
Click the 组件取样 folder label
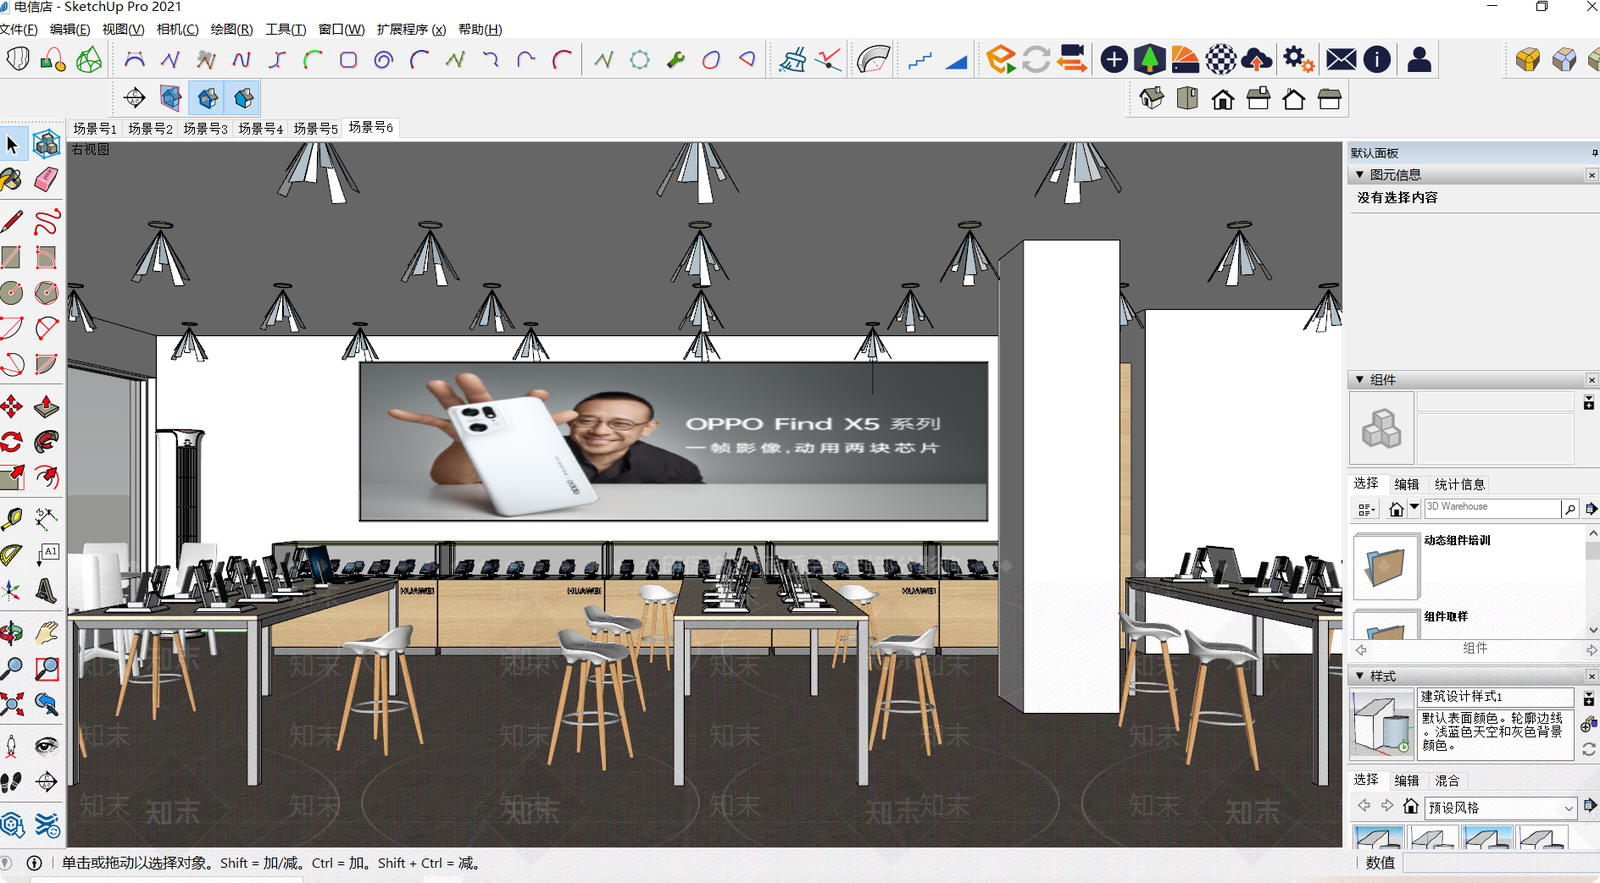(x=1446, y=617)
